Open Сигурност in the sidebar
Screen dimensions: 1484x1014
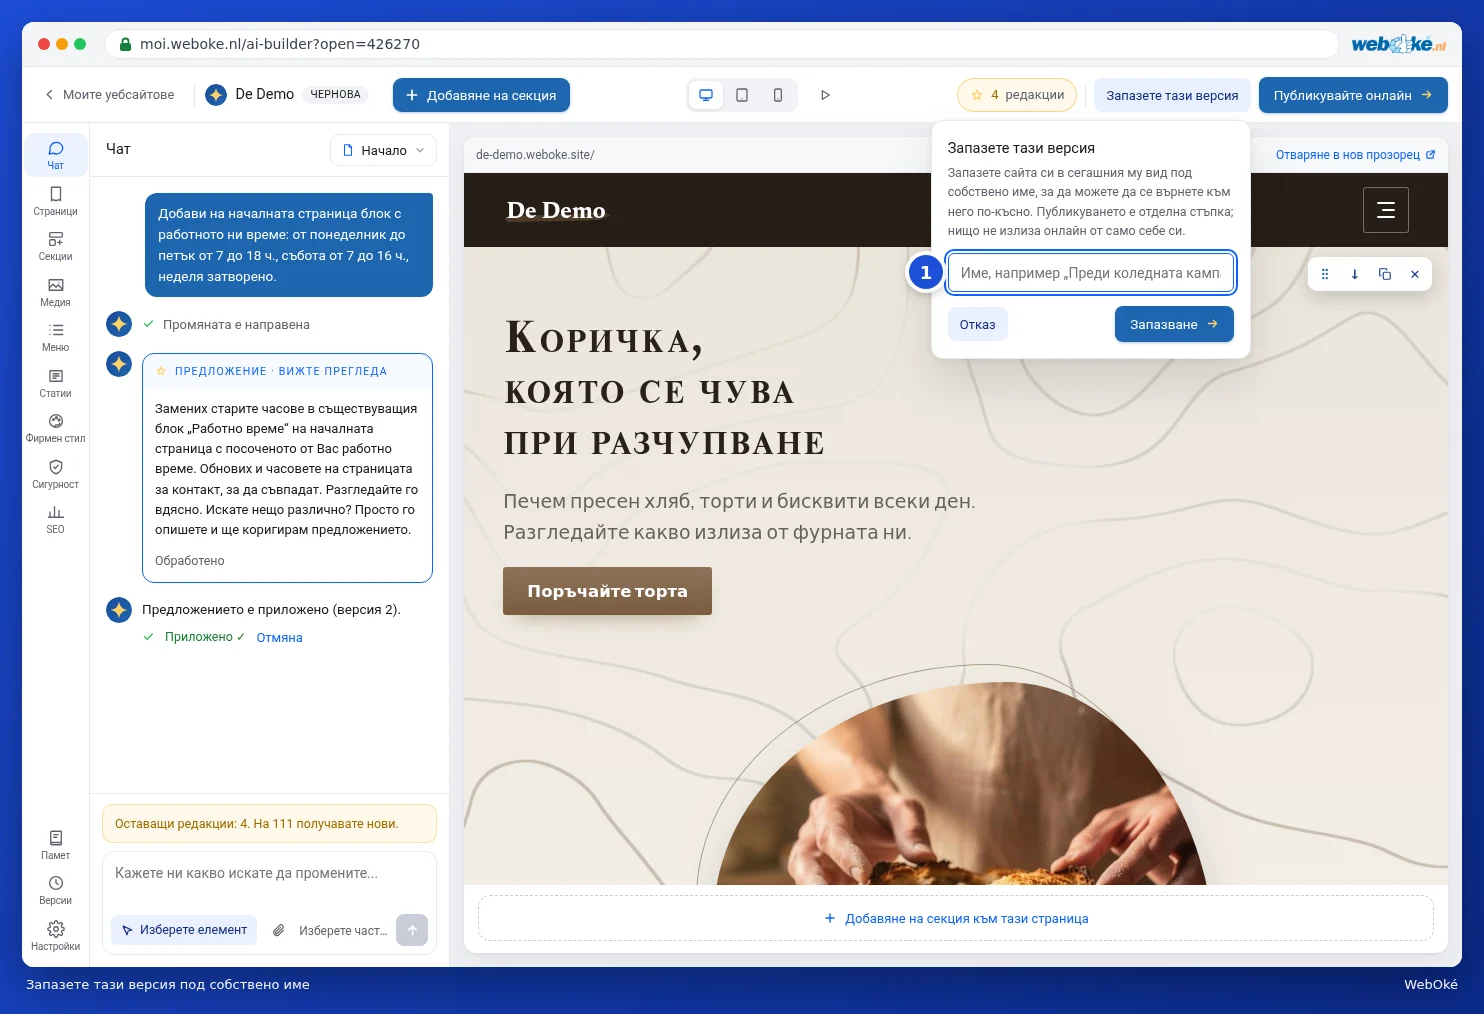click(x=55, y=474)
